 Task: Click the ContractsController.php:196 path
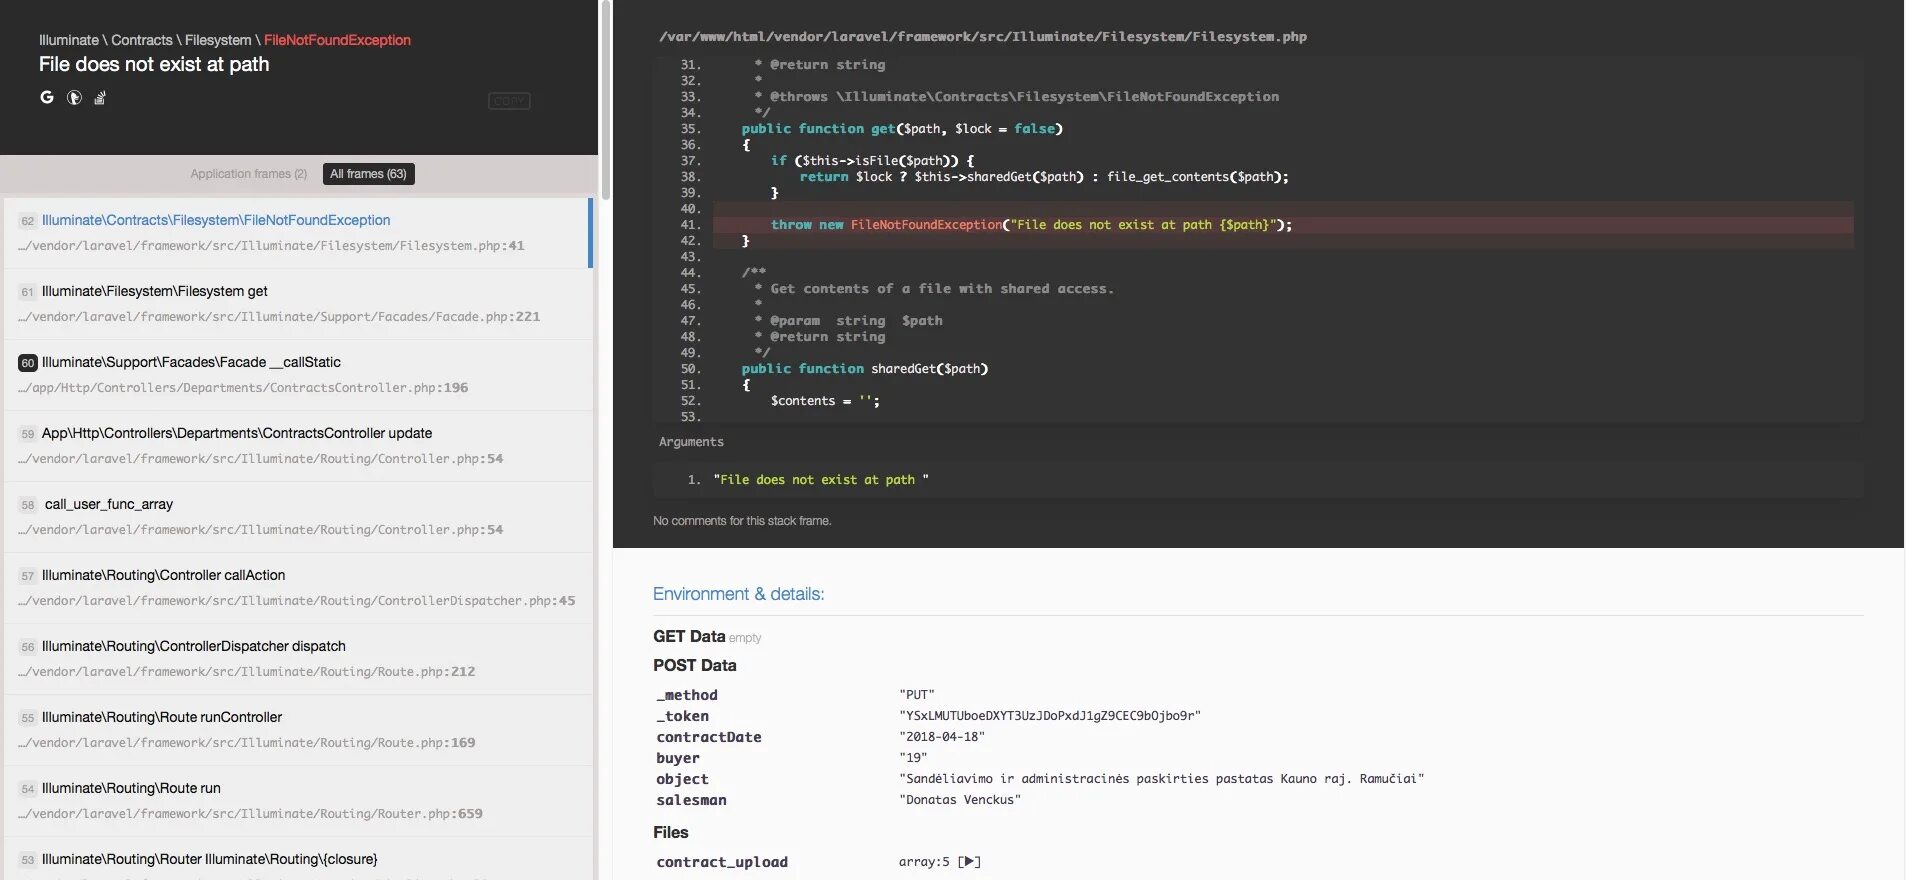point(243,388)
